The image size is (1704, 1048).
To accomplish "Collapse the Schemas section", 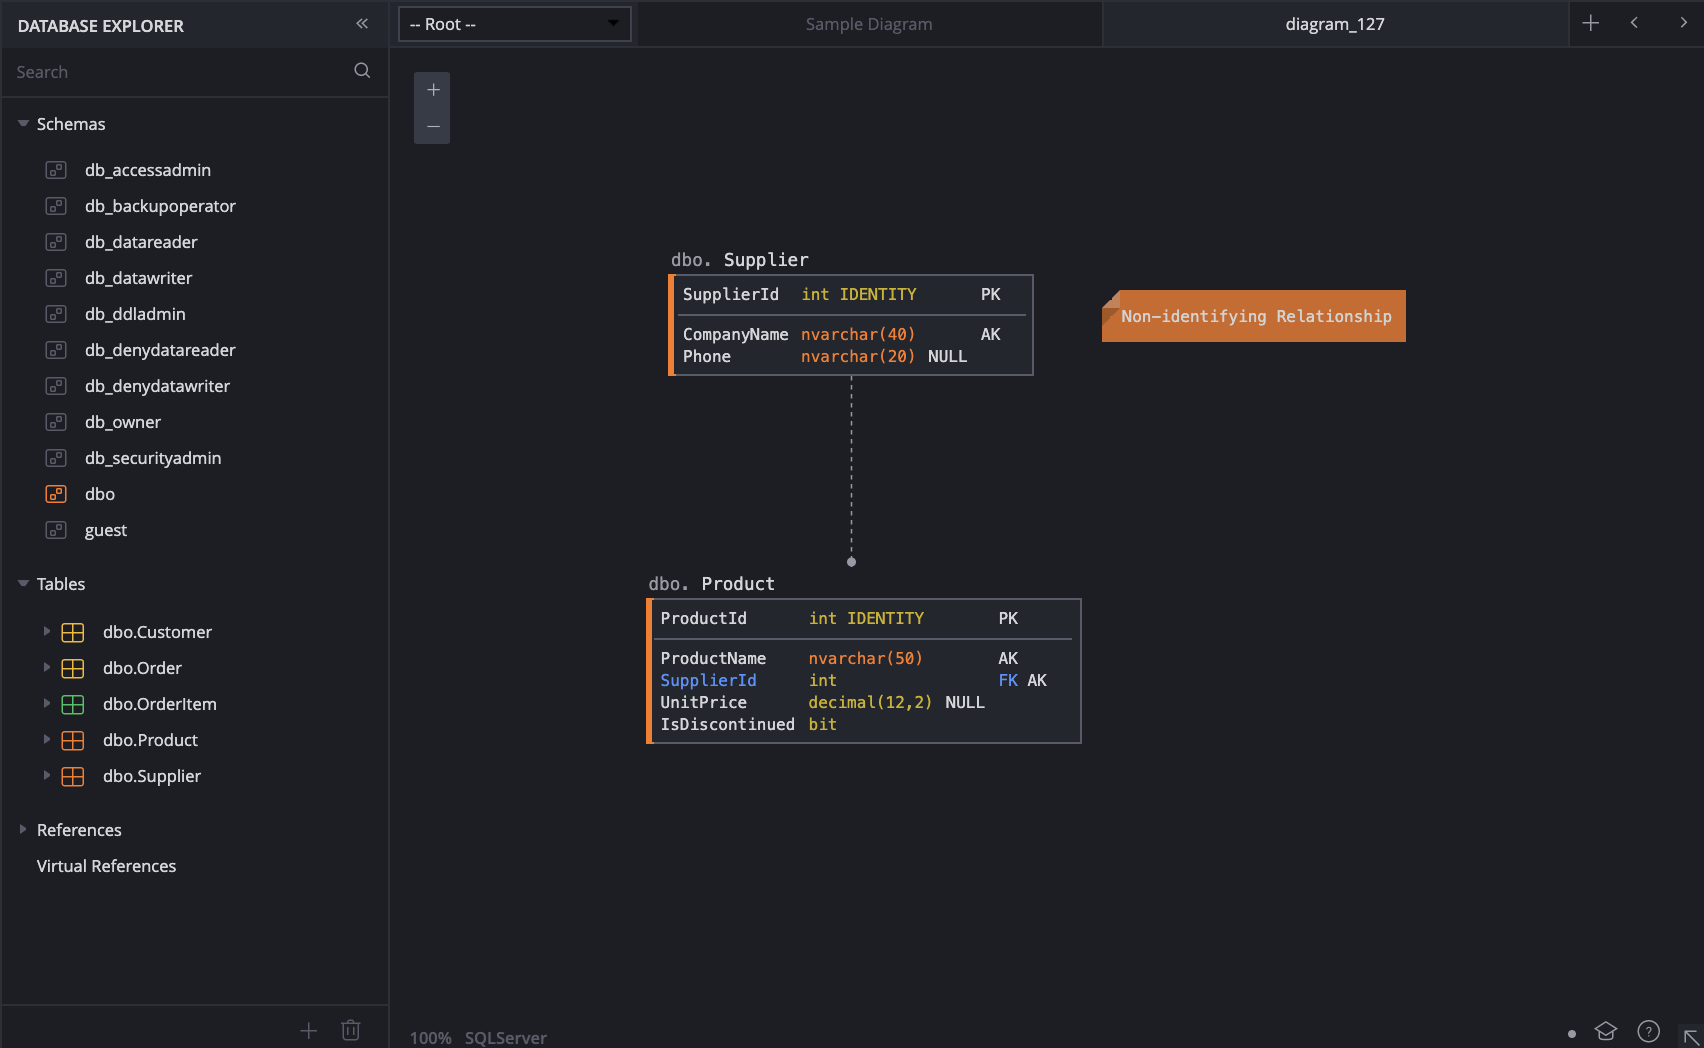I will 22,122.
